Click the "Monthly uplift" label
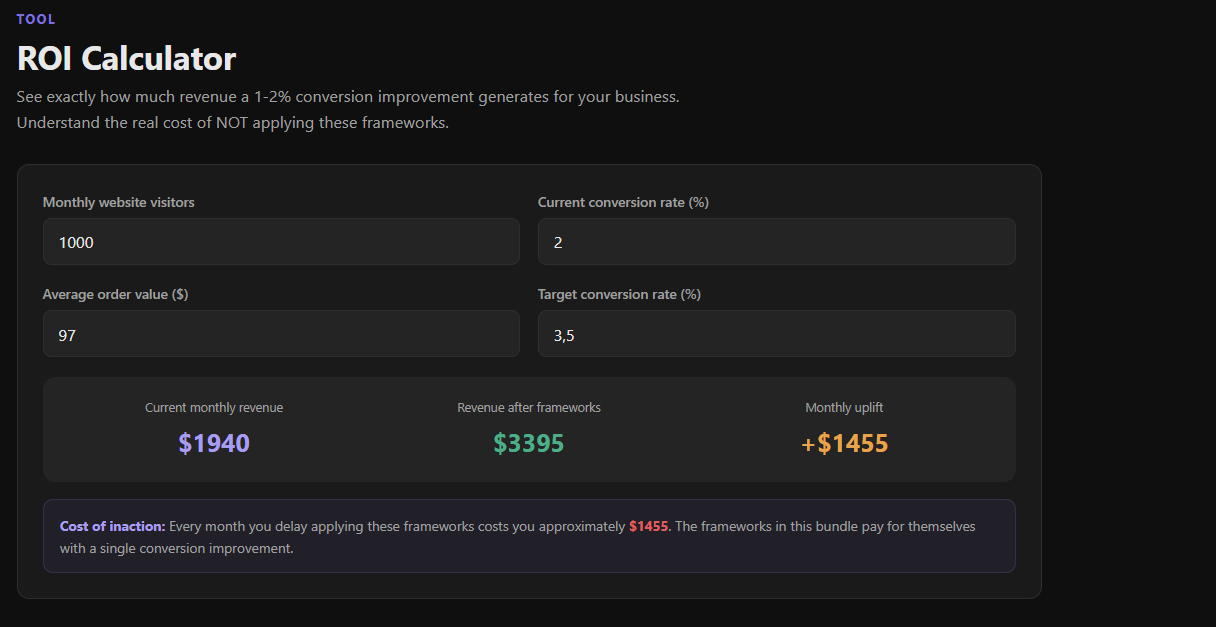 tap(844, 408)
